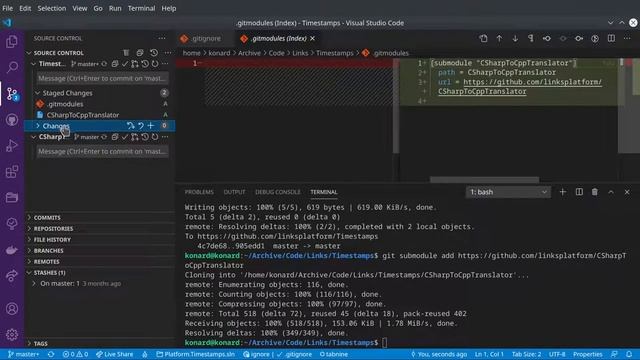This screenshot has height=360, width=640.
Task: Synchronize changes in Timest repository row
Action: coord(104,64)
